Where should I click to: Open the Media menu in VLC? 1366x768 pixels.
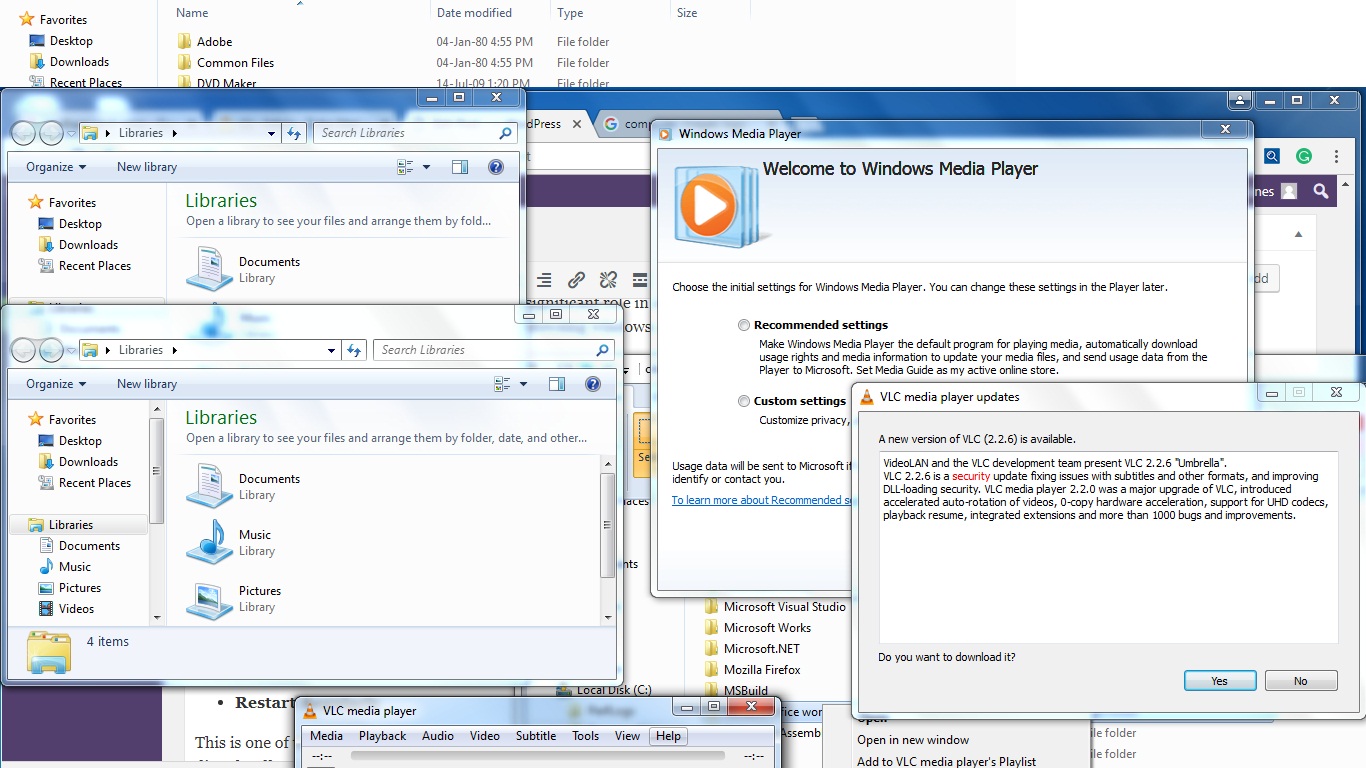[326, 736]
